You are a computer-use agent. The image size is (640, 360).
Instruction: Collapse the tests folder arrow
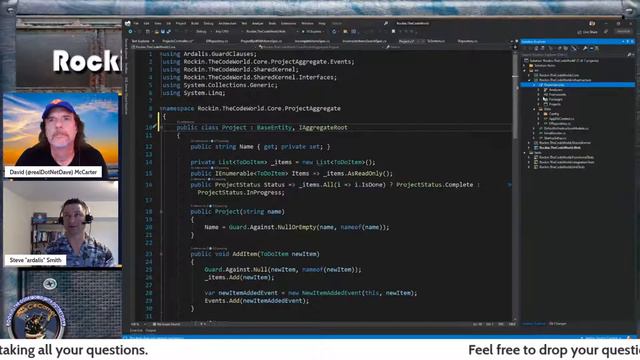[x=524, y=153]
